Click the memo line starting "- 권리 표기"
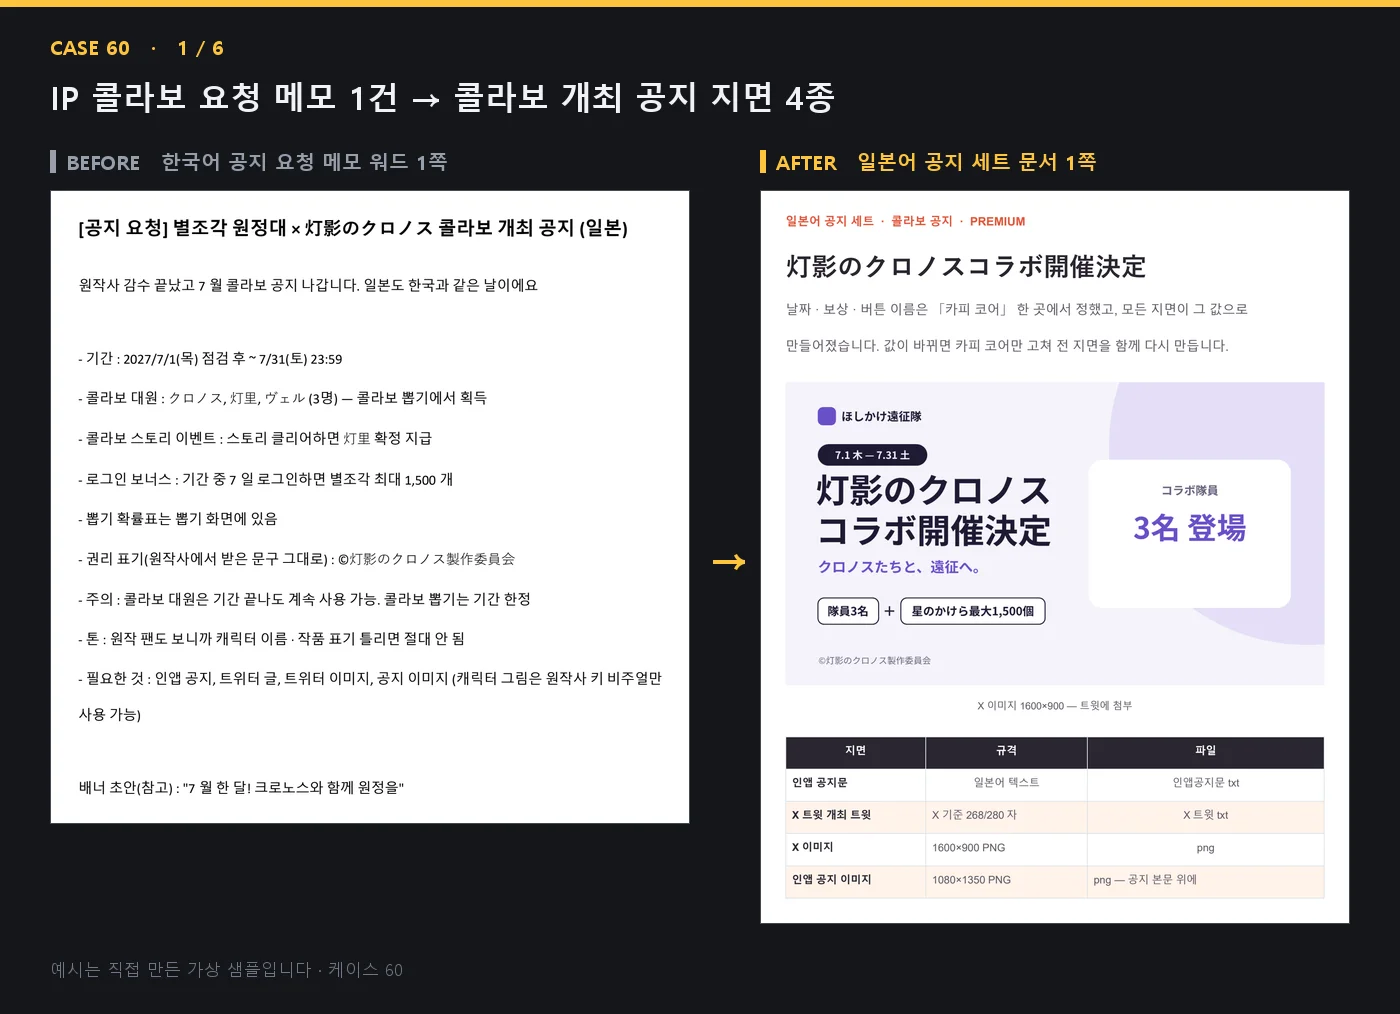 click(x=297, y=559)
